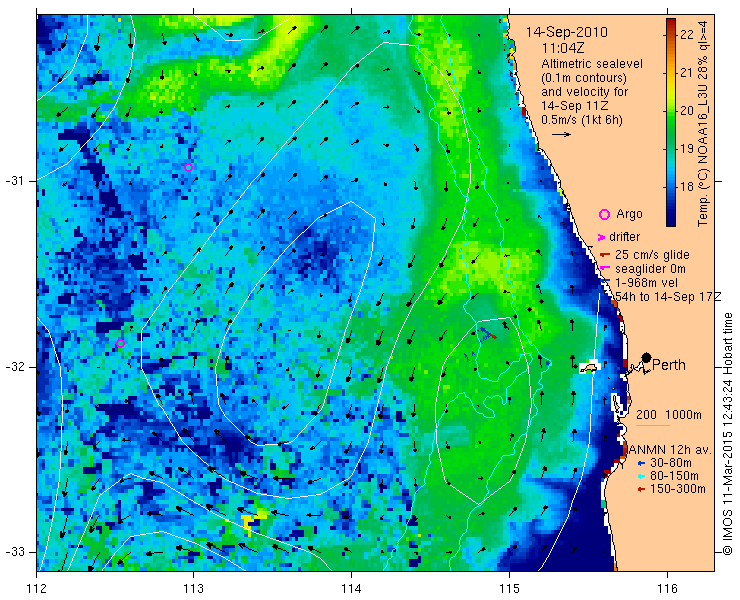The image size is (740, 600).
Task: Click the dark red top of temperature colorbar
Action: (671, 23)
